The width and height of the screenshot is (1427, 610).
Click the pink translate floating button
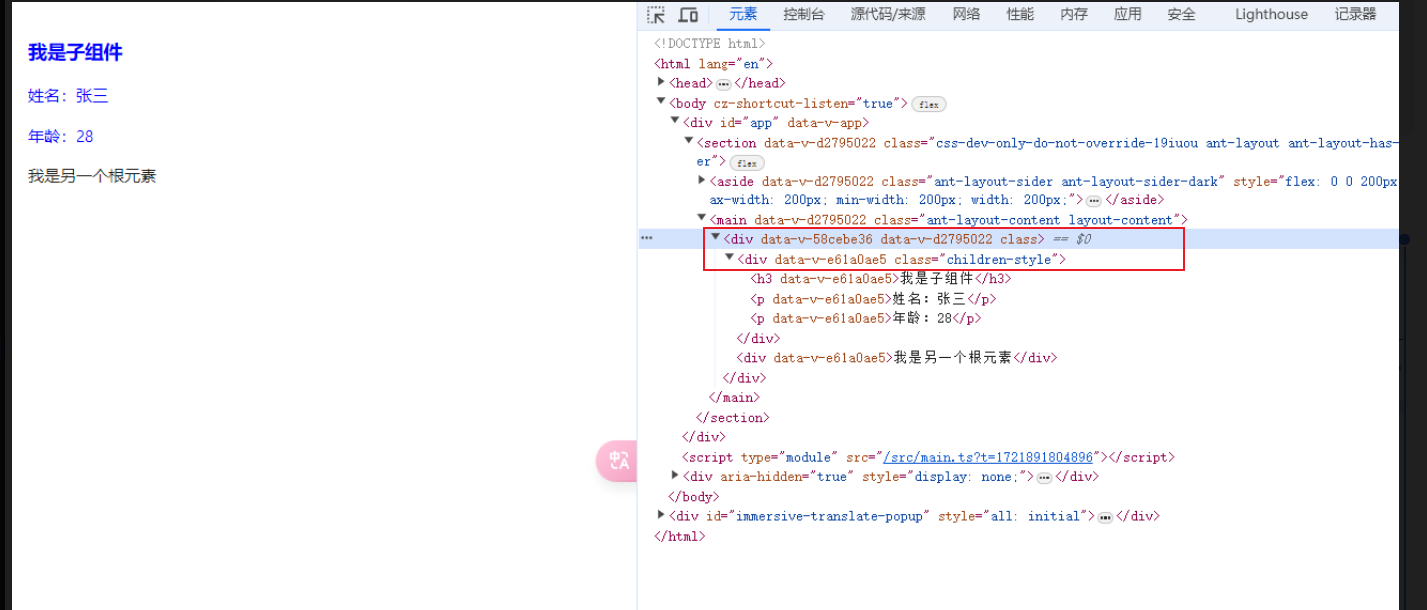pyautogui.click(x=616, y=460)
